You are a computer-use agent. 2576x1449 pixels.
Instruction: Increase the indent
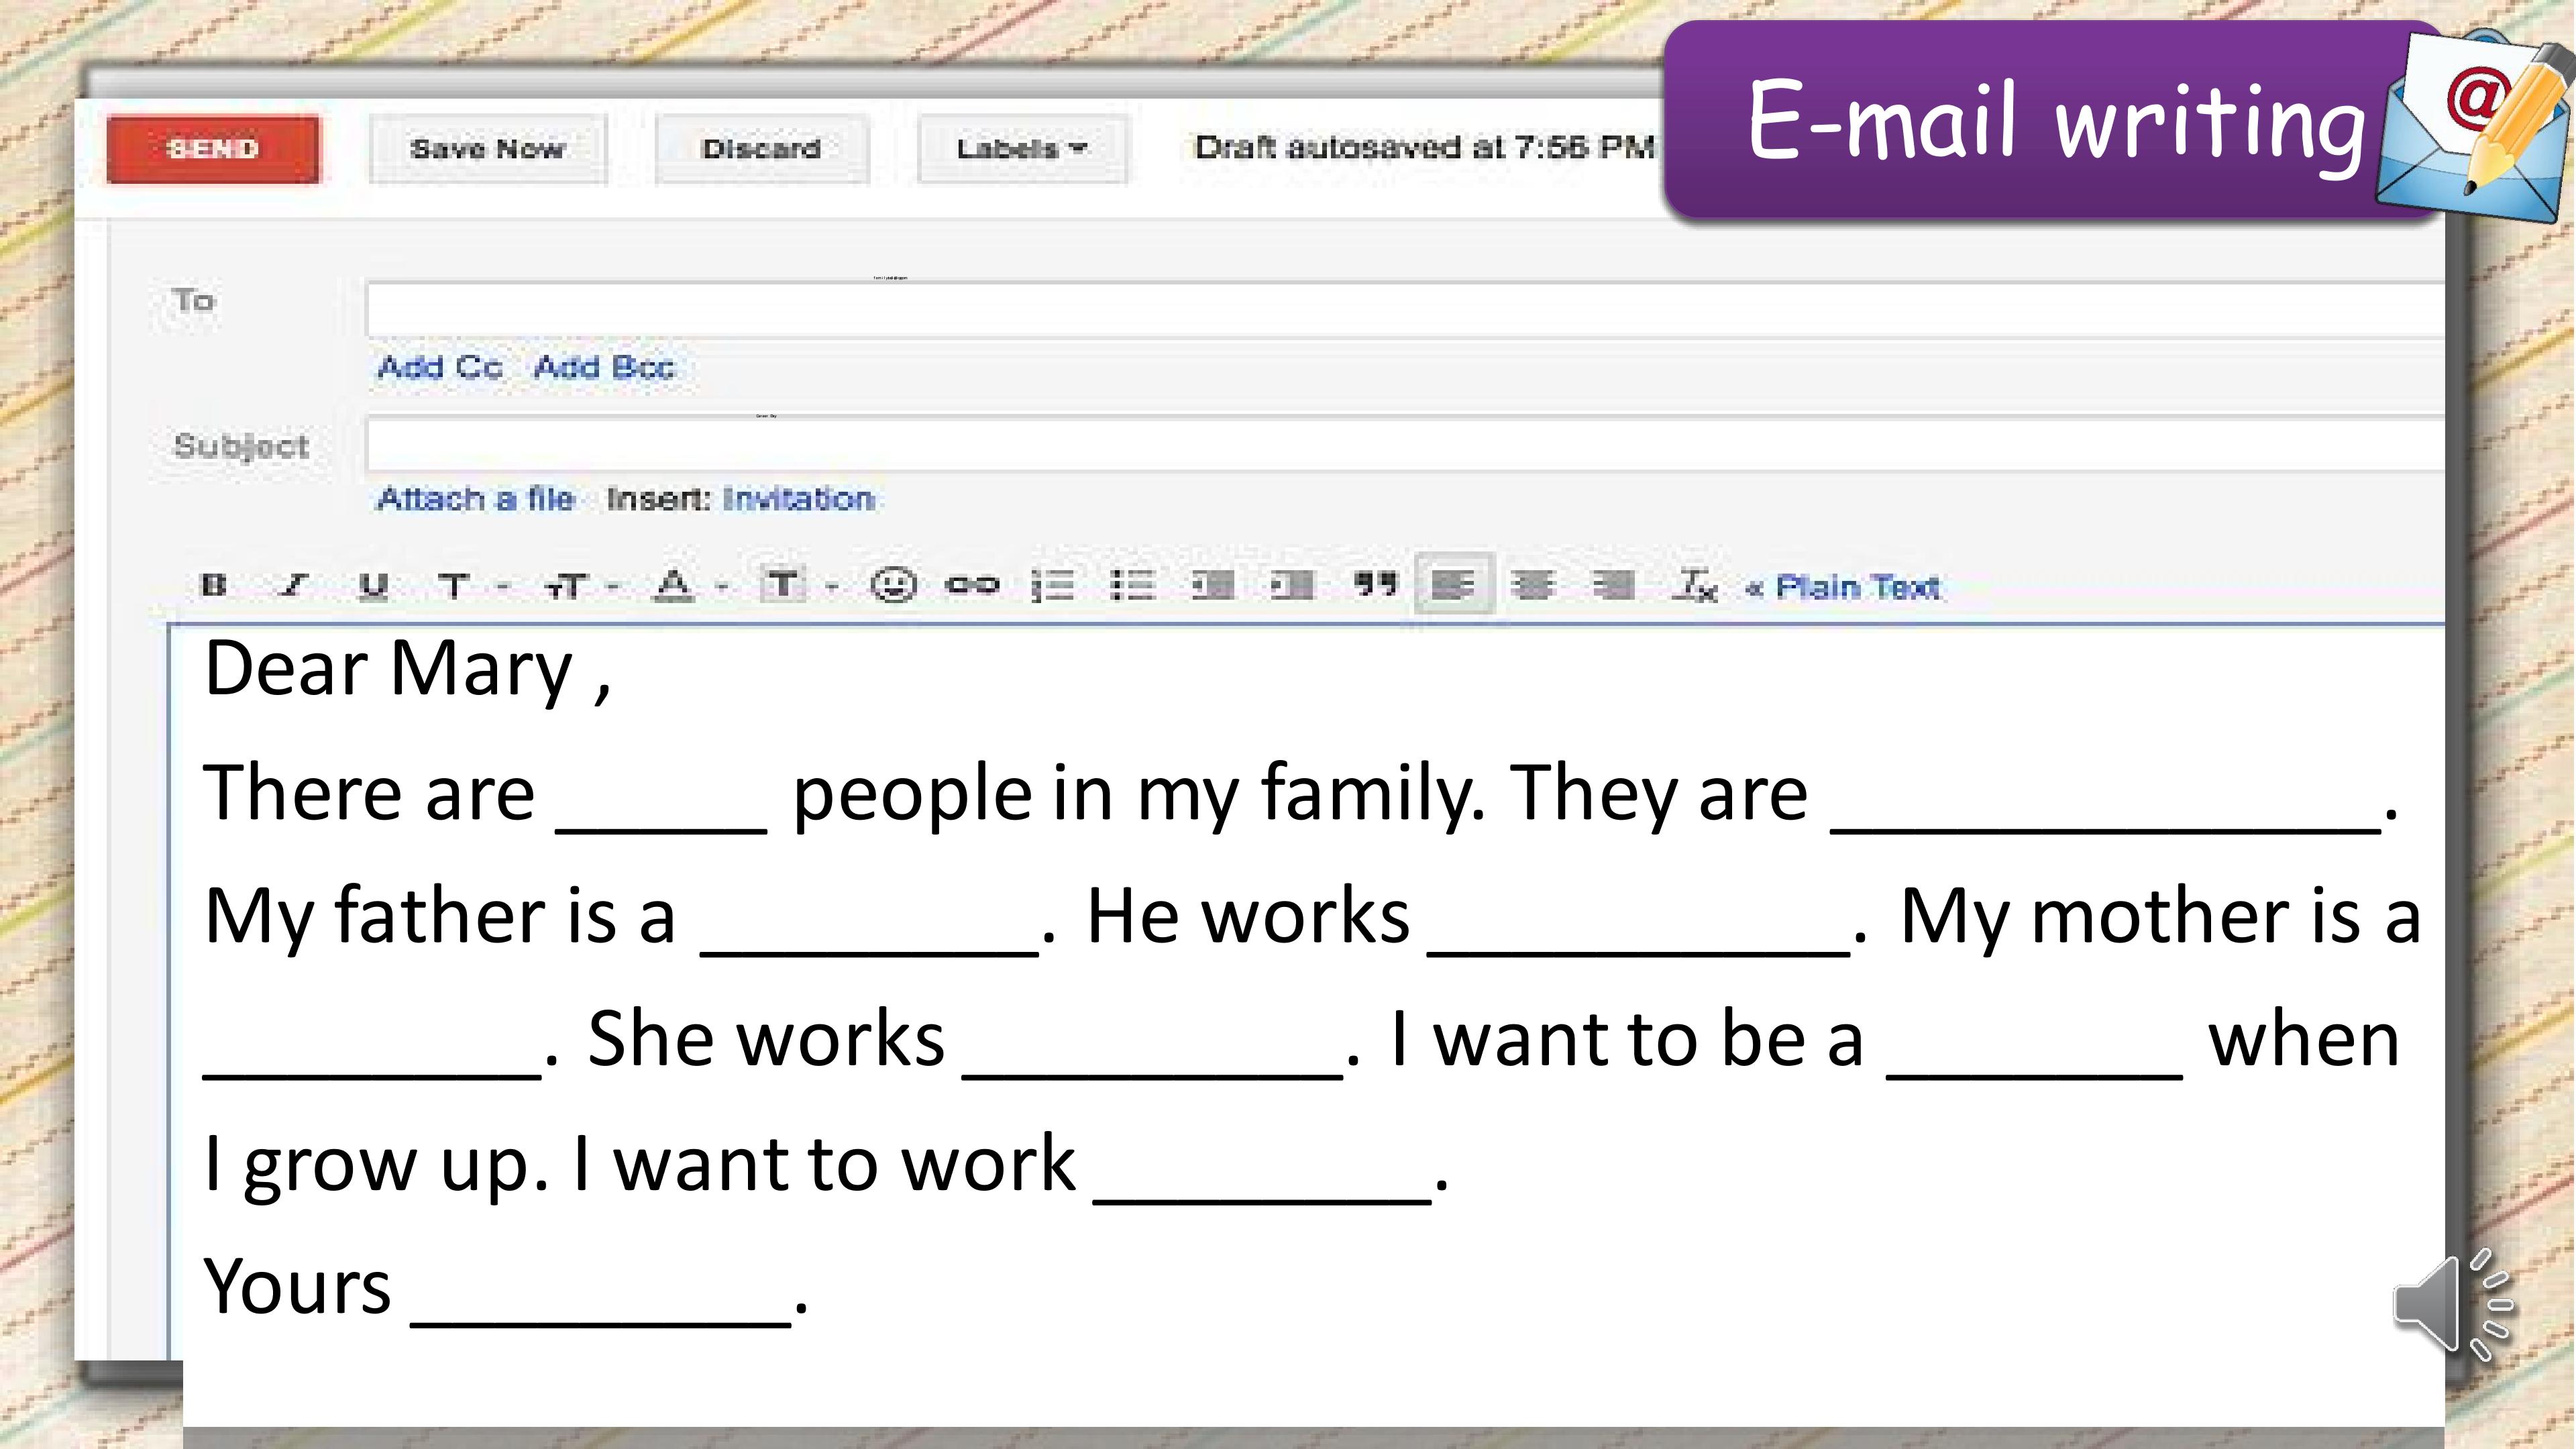[x=1292, y=585]
